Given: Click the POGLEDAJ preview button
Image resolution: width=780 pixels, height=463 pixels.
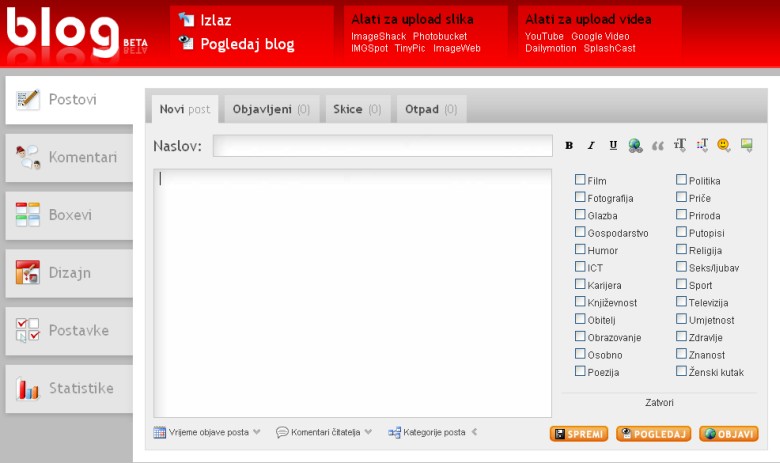Looking at the screenshot, I should click(x=654, y=434).
